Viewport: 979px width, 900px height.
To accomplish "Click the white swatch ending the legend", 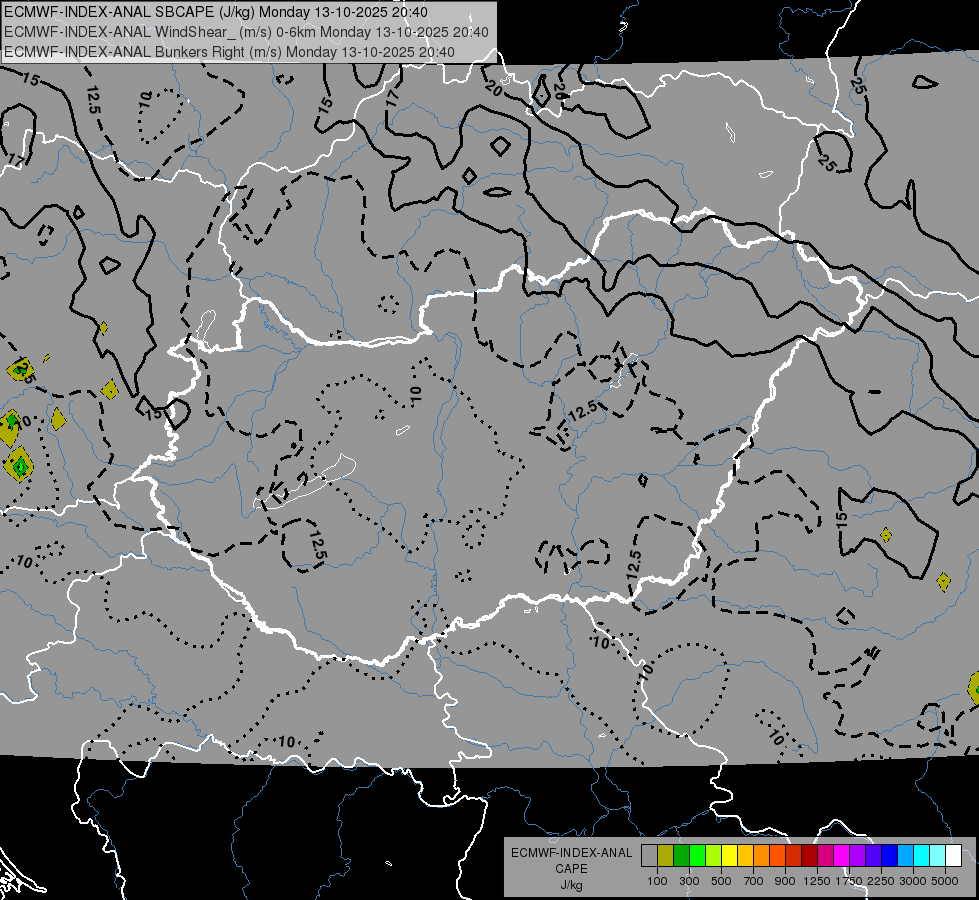I will click(953, 856).
